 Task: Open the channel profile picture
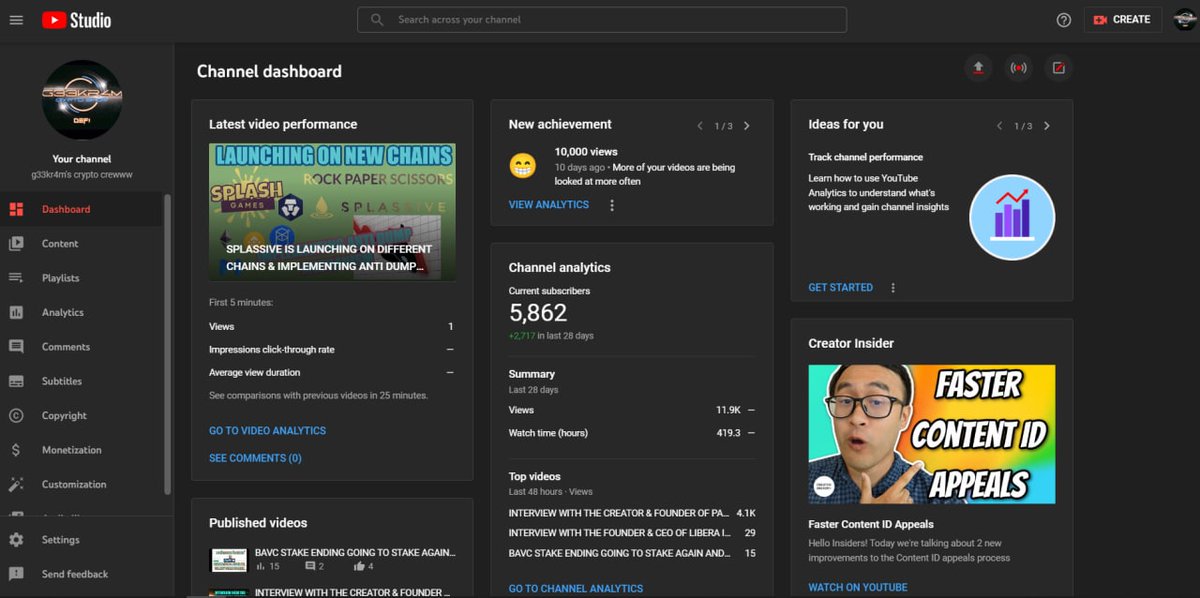click(82, 100)
